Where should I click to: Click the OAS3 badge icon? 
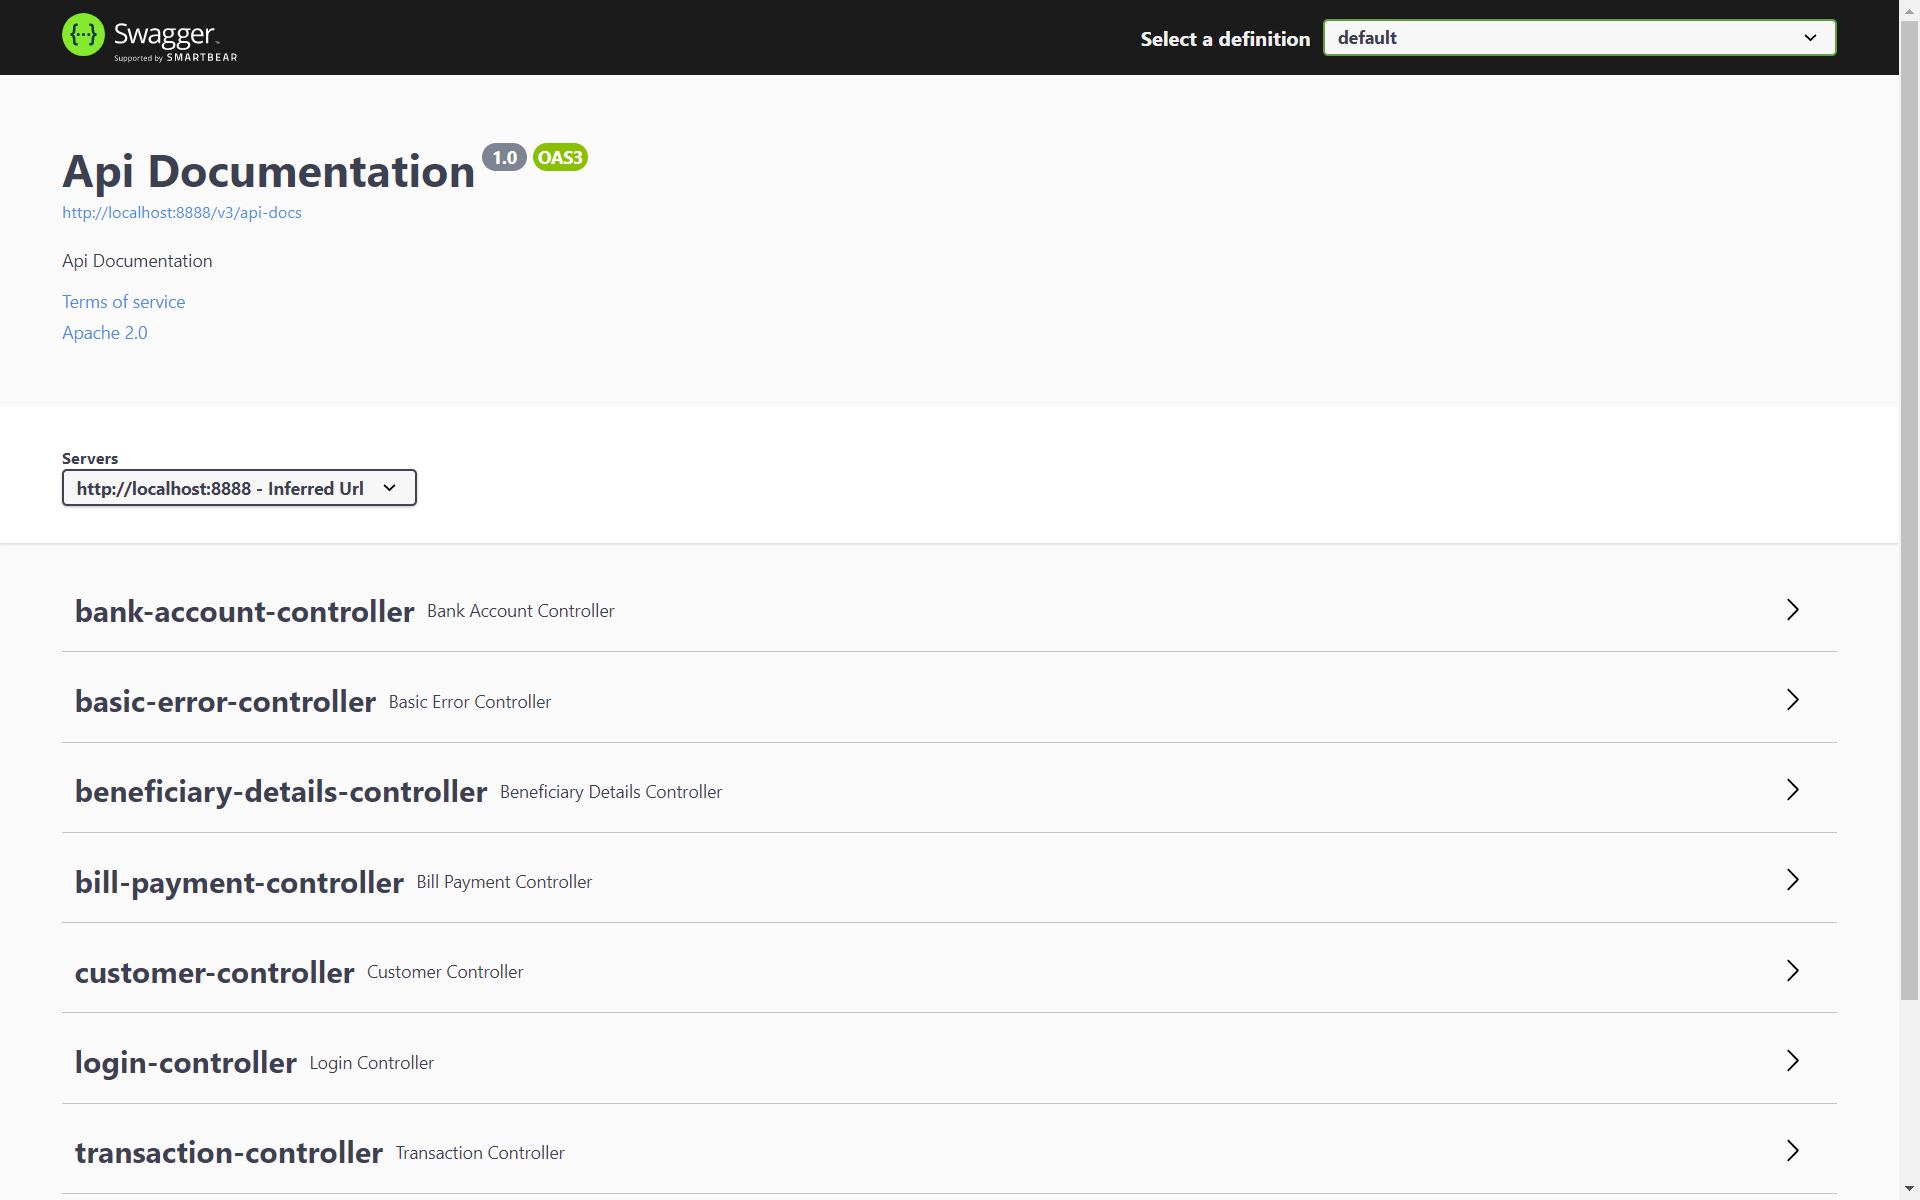click(560, 156)
